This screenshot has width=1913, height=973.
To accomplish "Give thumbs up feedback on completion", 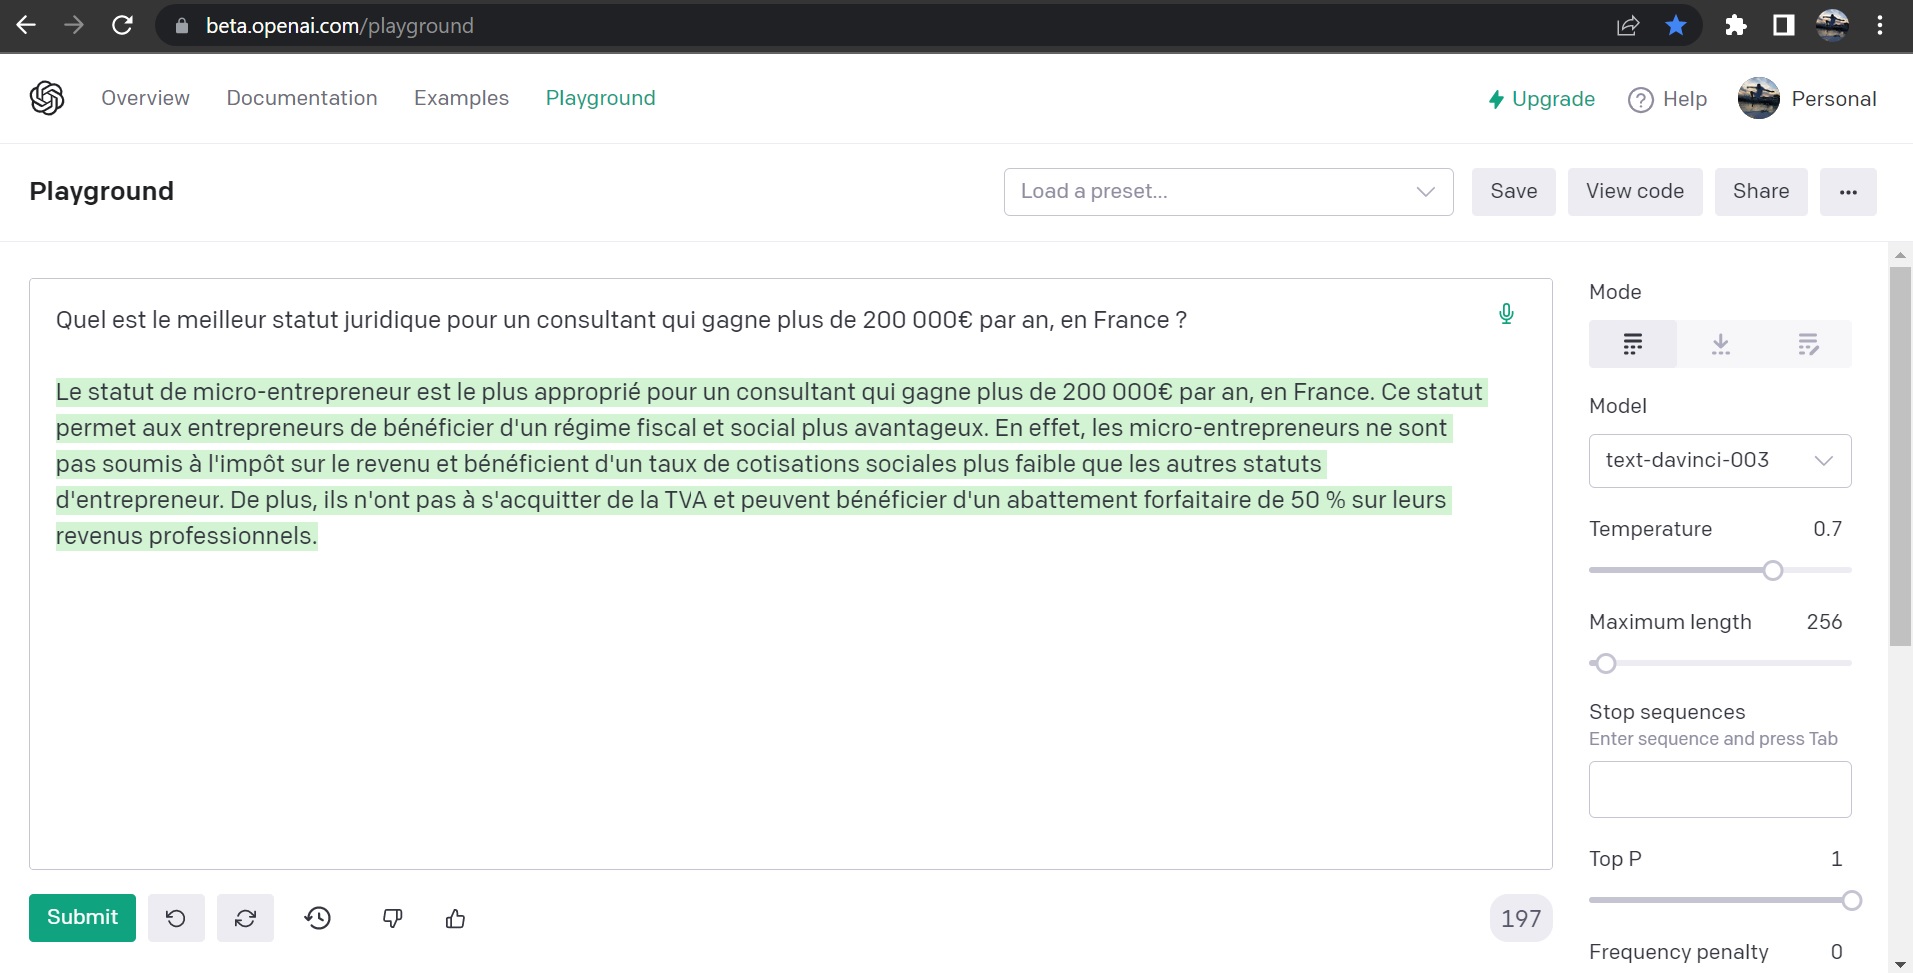I will tap(456, 918).
